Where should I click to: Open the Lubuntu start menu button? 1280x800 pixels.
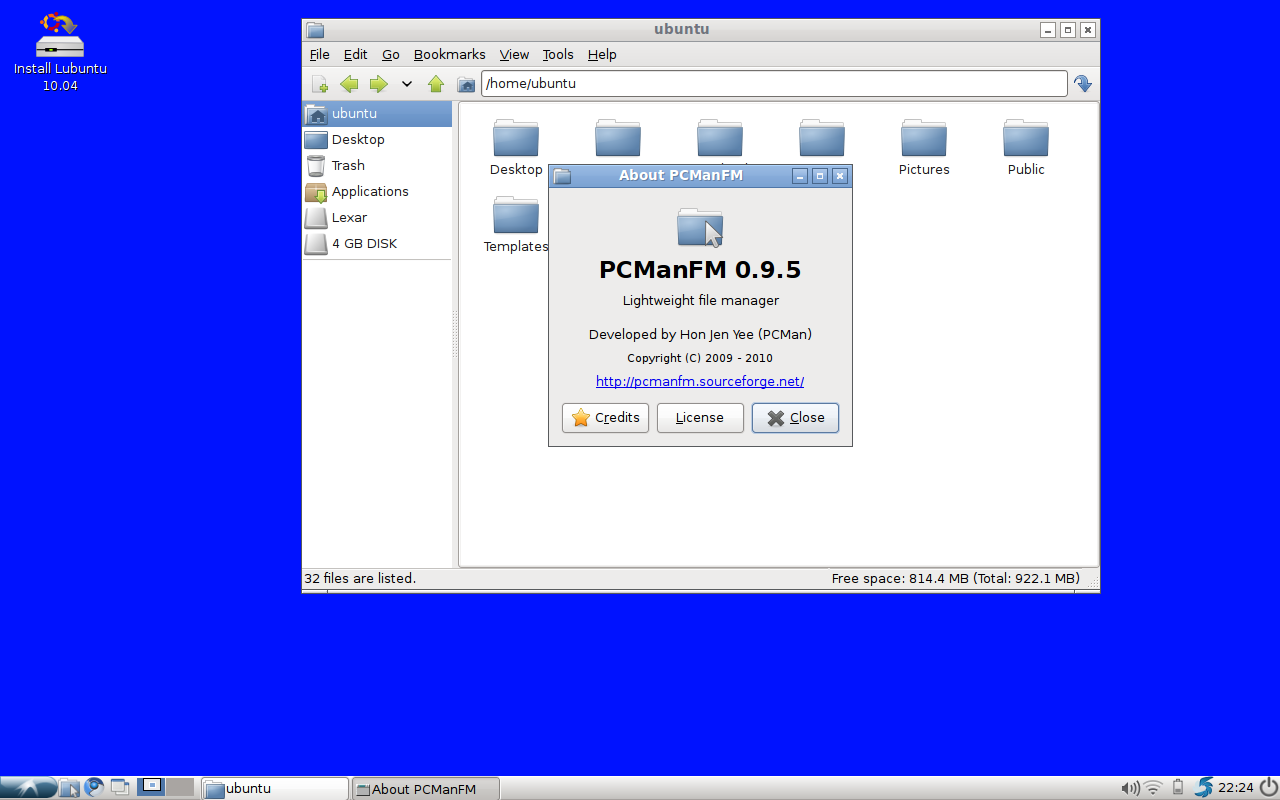tap(27, 788)
